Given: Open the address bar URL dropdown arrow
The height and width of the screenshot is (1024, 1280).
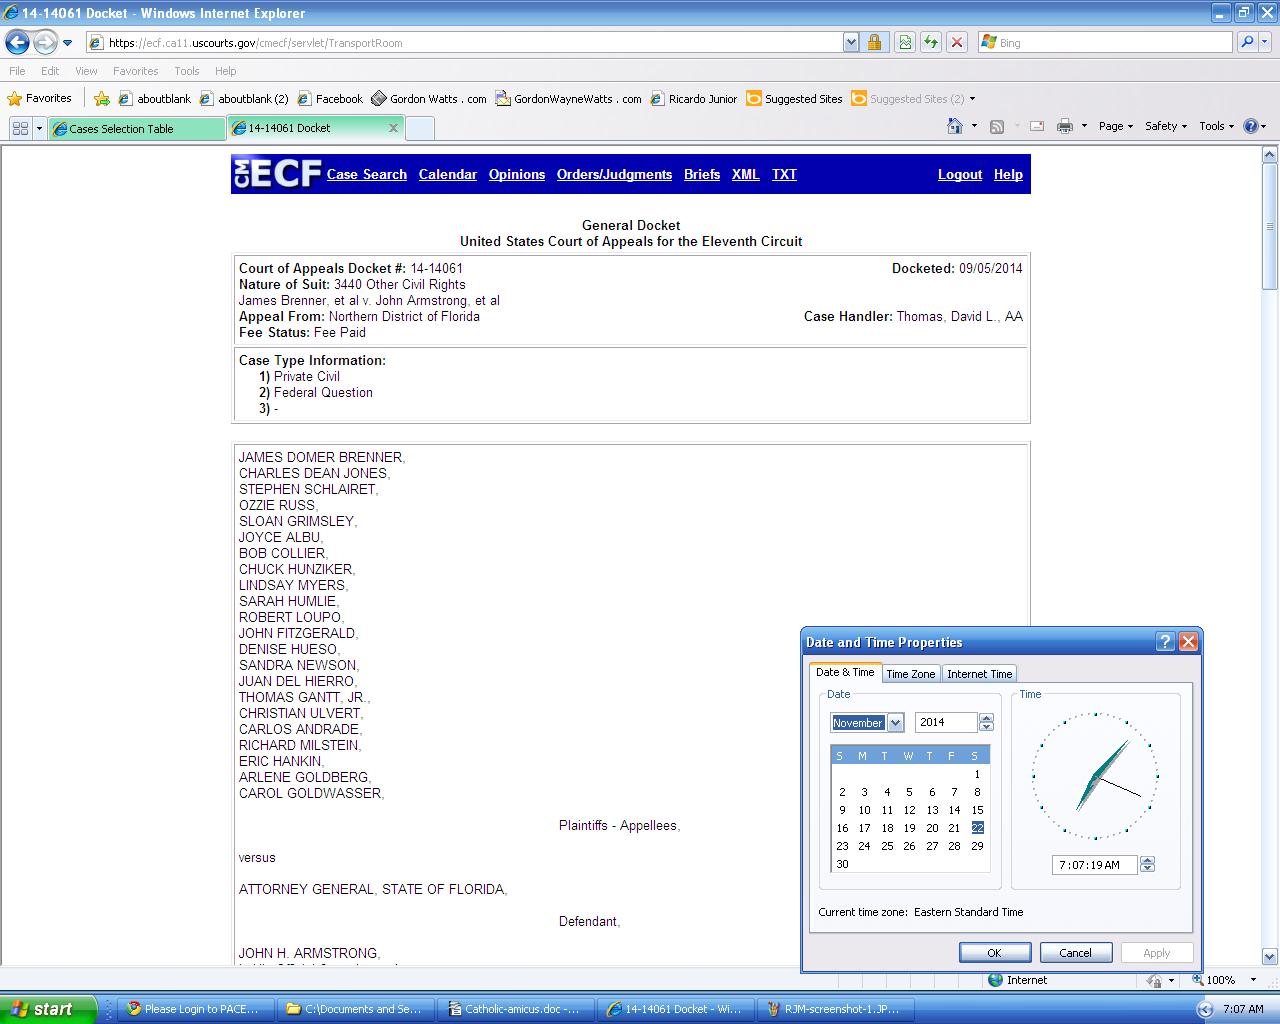Looking at the screenshot, I should pyautogui.click(x=851, y=42).
